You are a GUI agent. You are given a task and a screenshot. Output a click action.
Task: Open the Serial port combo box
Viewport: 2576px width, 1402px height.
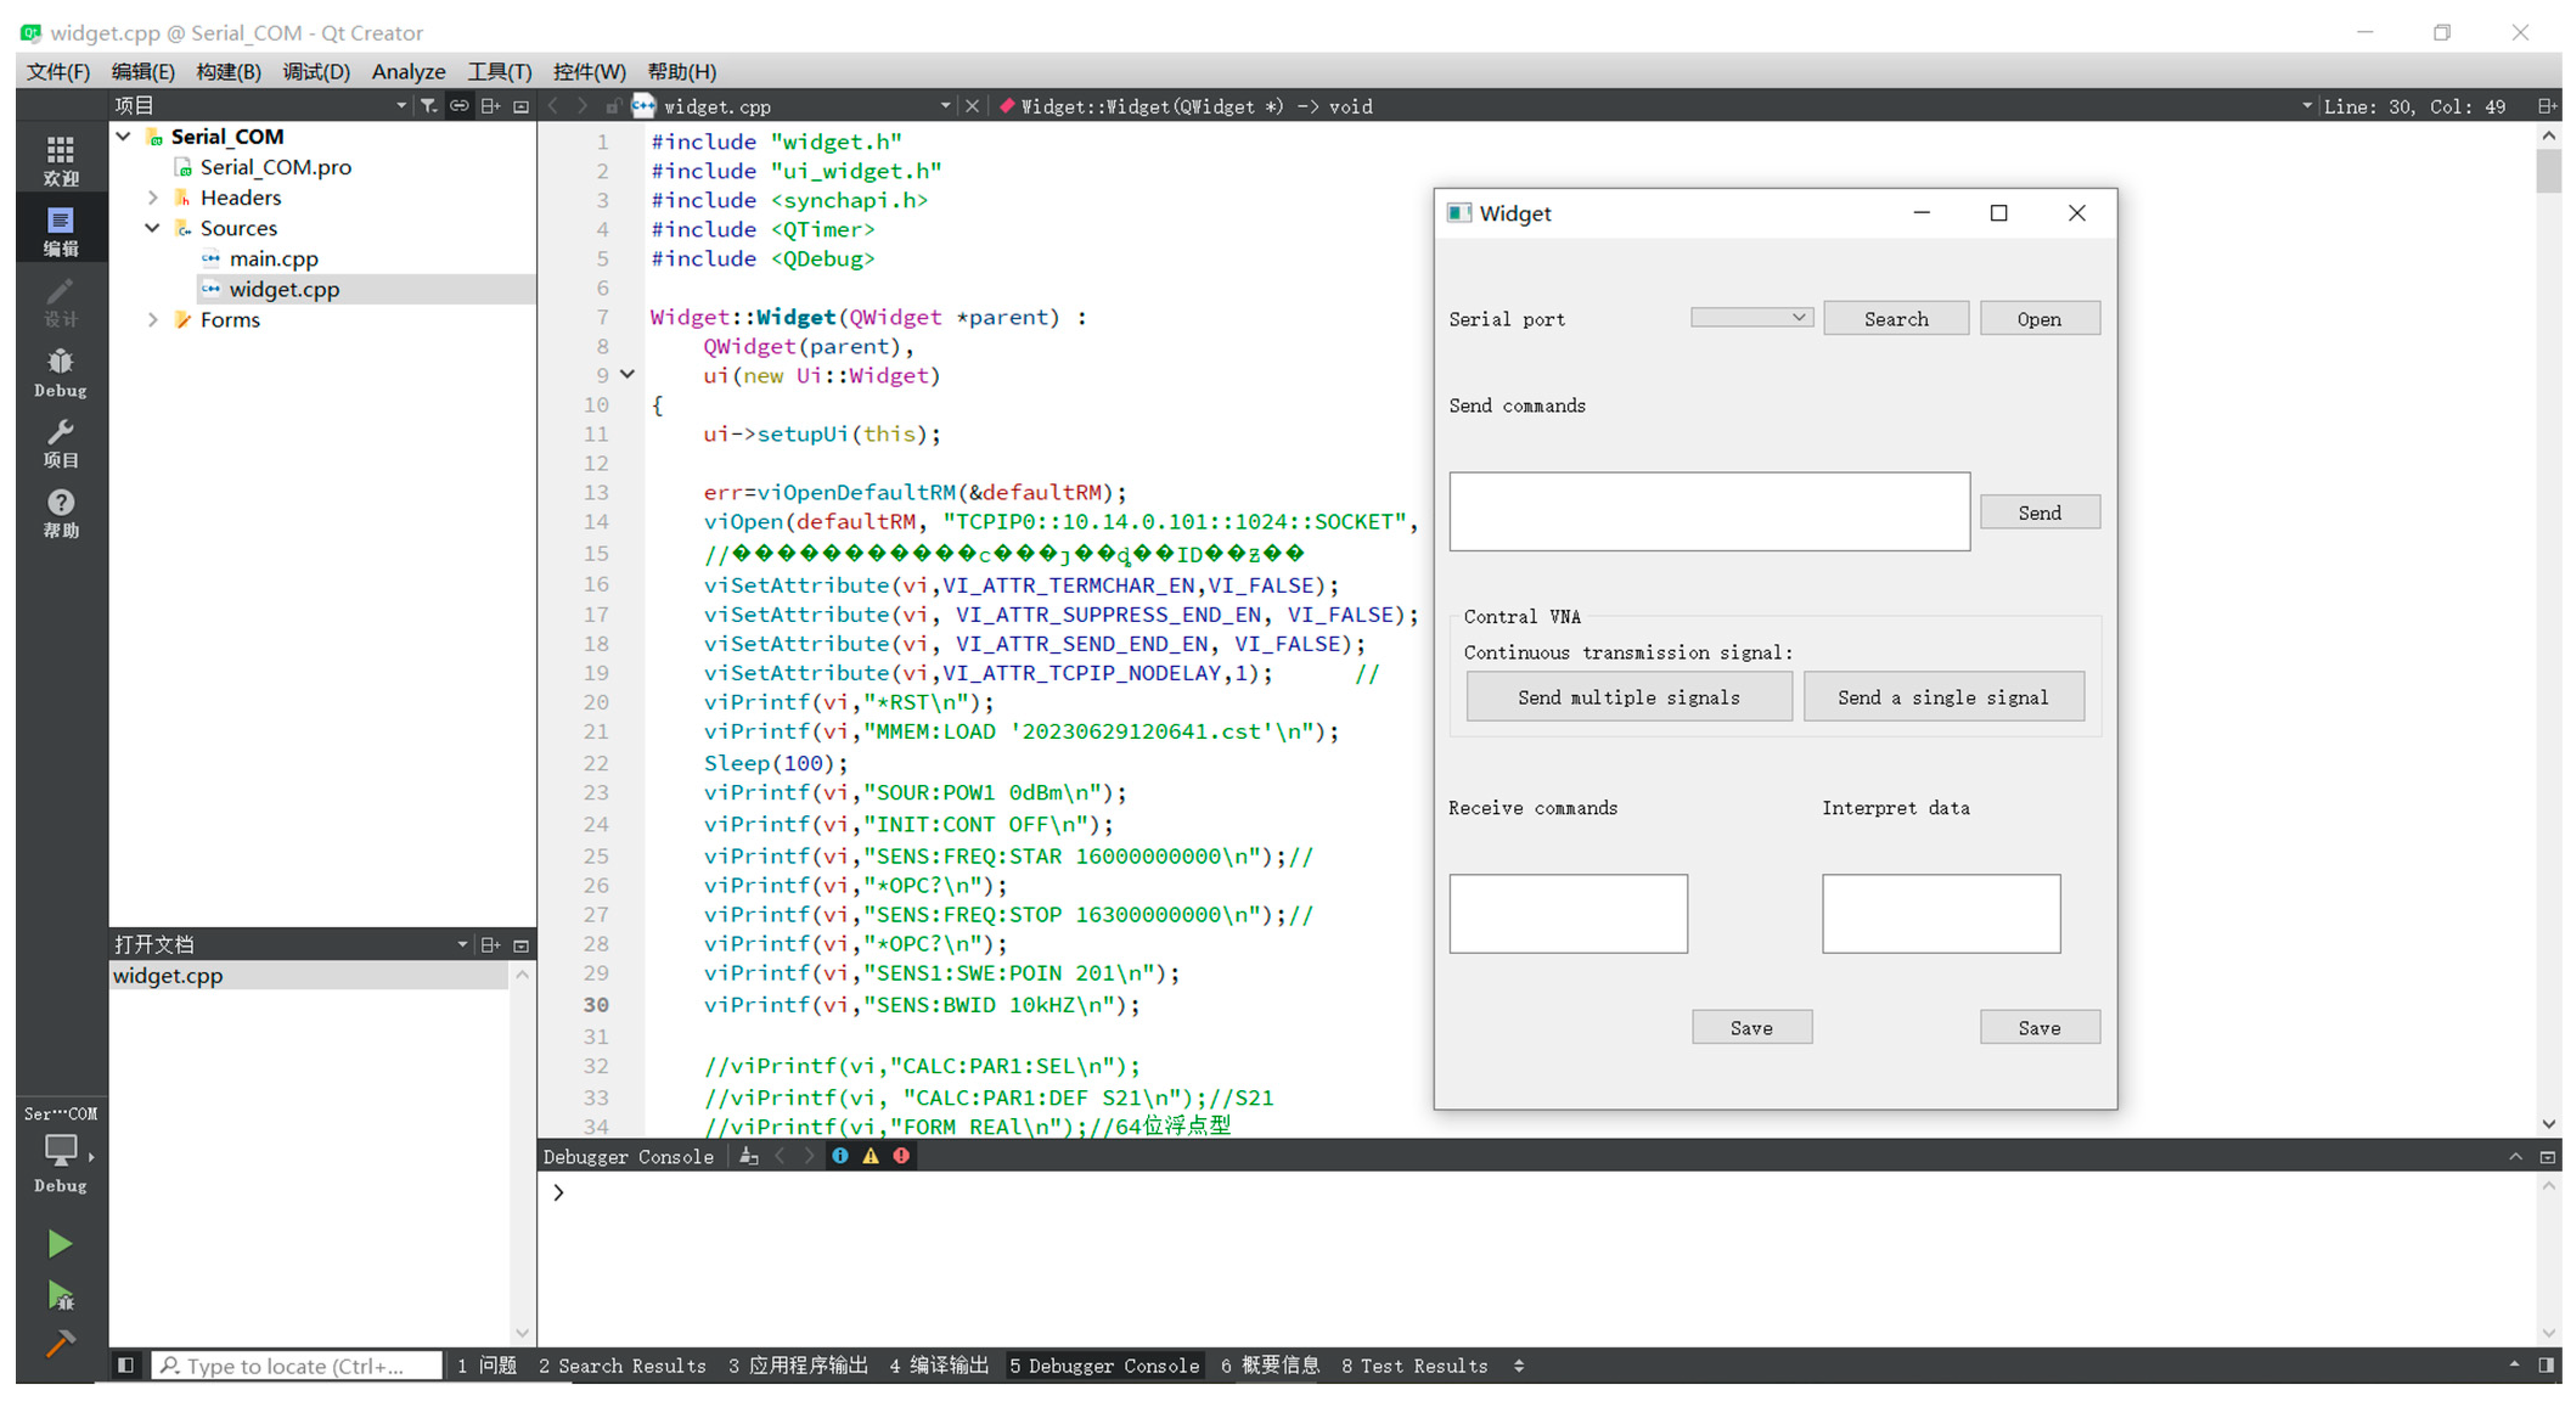tap(1751, 318)
